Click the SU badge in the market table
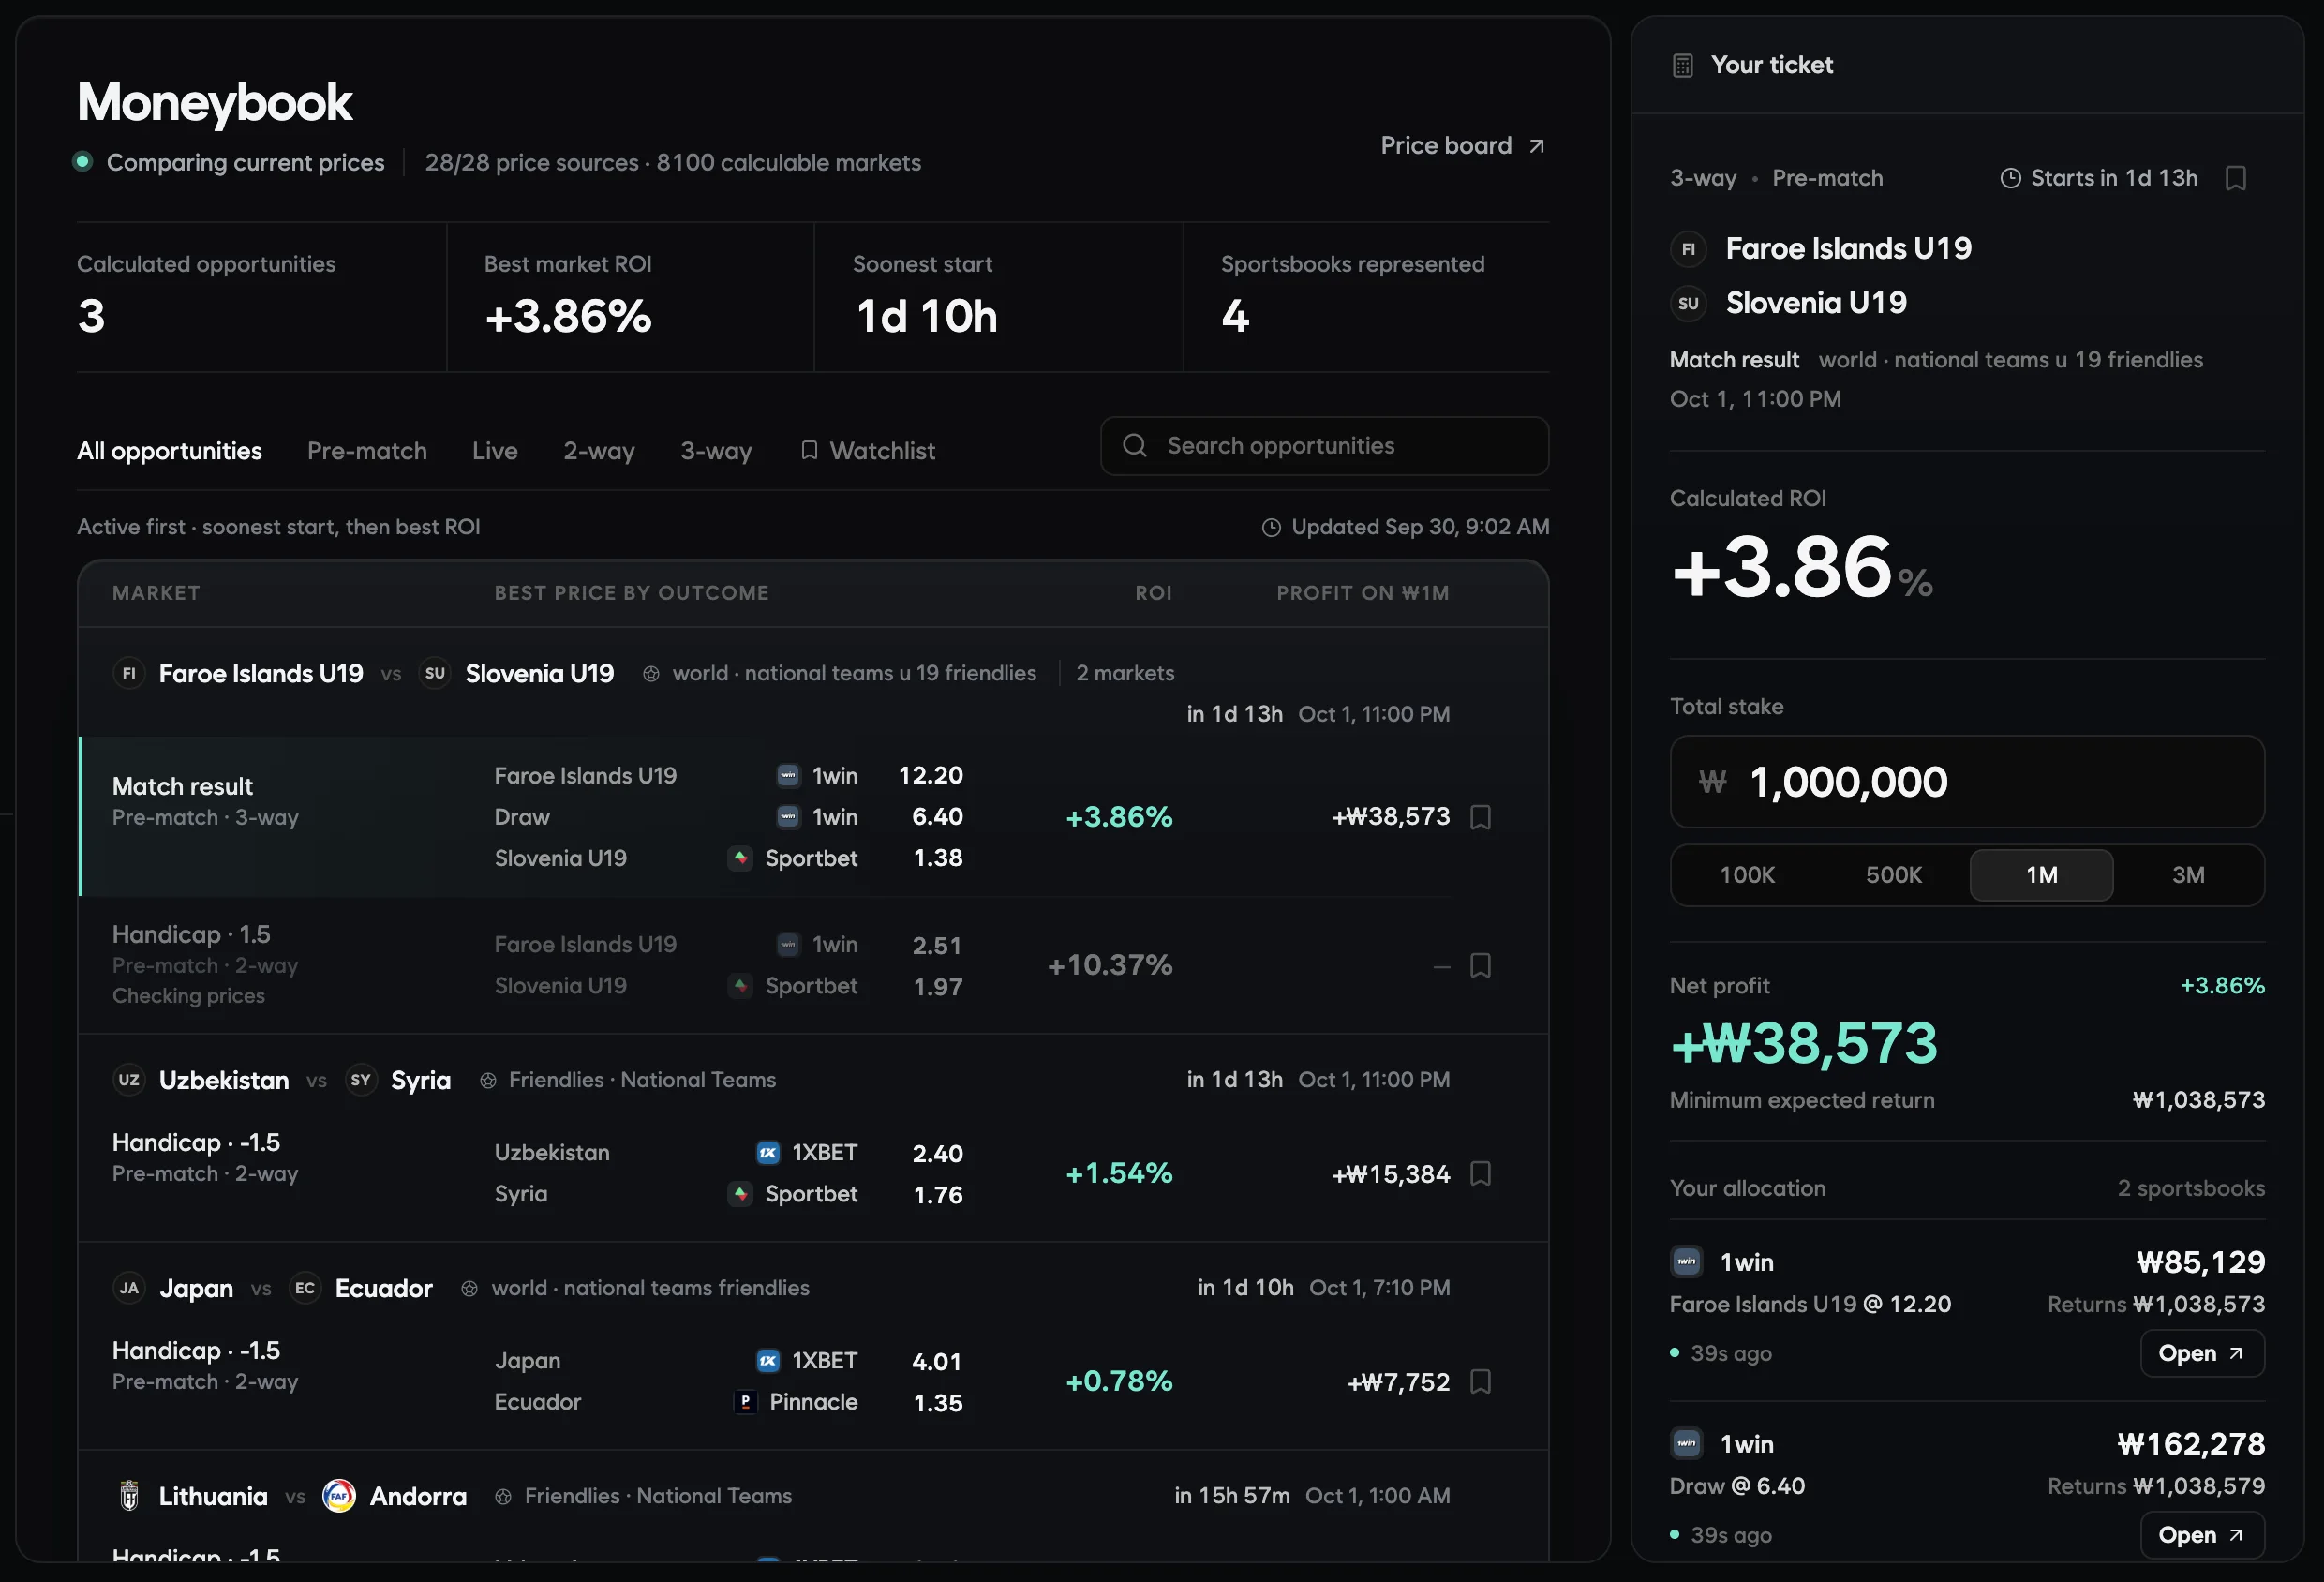Viewport: 2324px width, 1582px height. point(434,673)
